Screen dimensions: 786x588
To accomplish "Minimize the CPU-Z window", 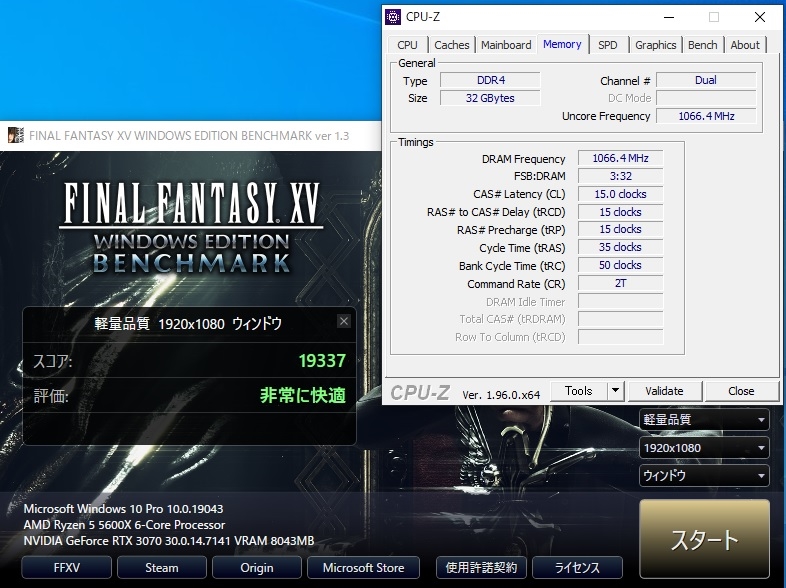I will click(669, 17).
